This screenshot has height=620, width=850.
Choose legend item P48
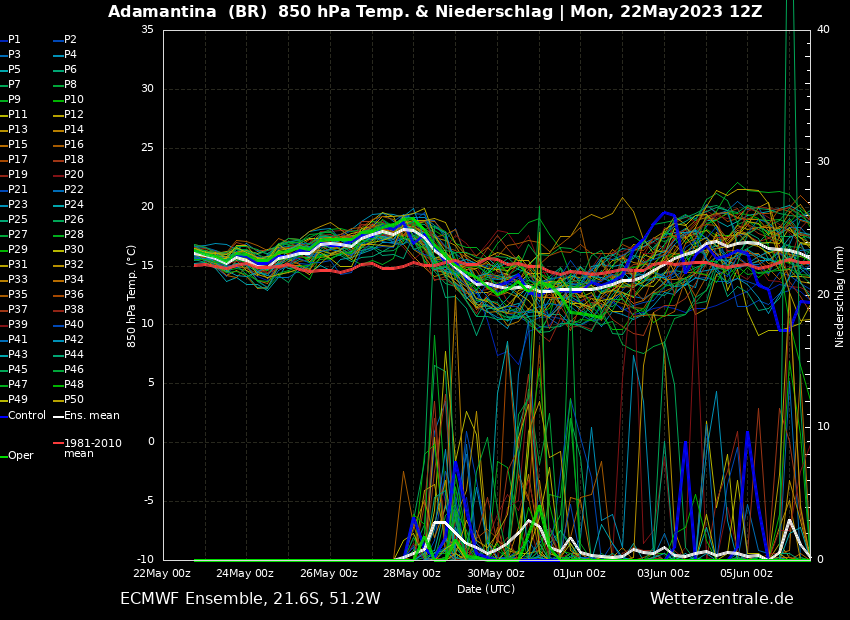coord(68,384)
